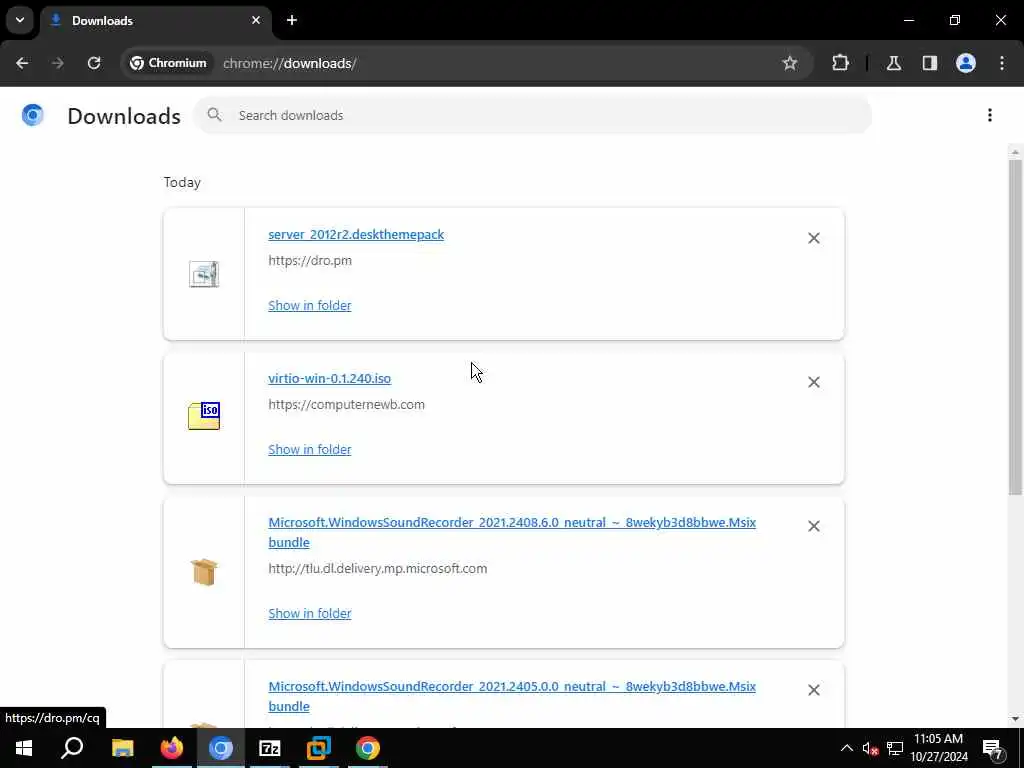This screenshot has width=1024, height=768.
Task: Remove WindowsSoundRecorder 2021.2408.6.0 from list
Action: point(813,526)
